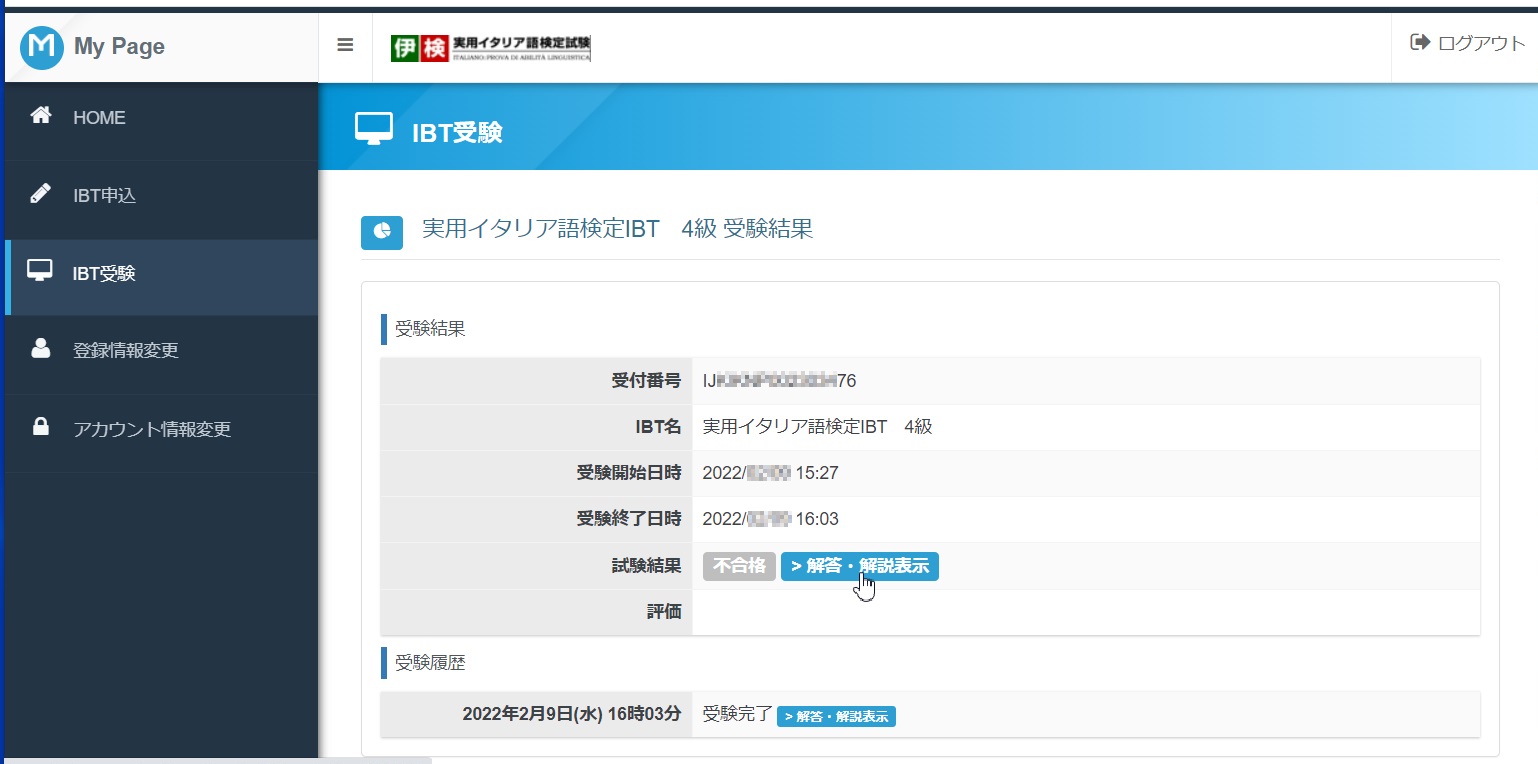
Task: Click the house icon beside HOME
Action: [x=41, y=116]
